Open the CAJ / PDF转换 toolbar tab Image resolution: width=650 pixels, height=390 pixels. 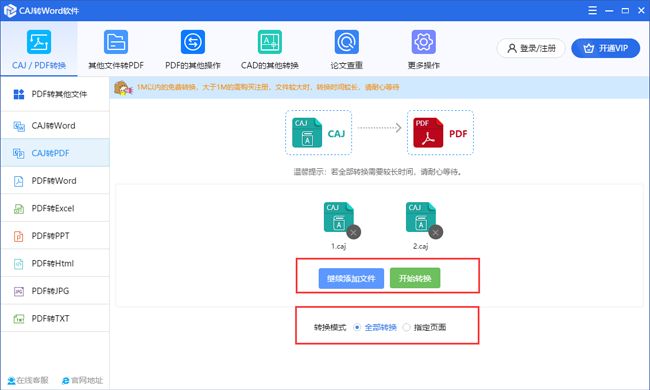39,49
